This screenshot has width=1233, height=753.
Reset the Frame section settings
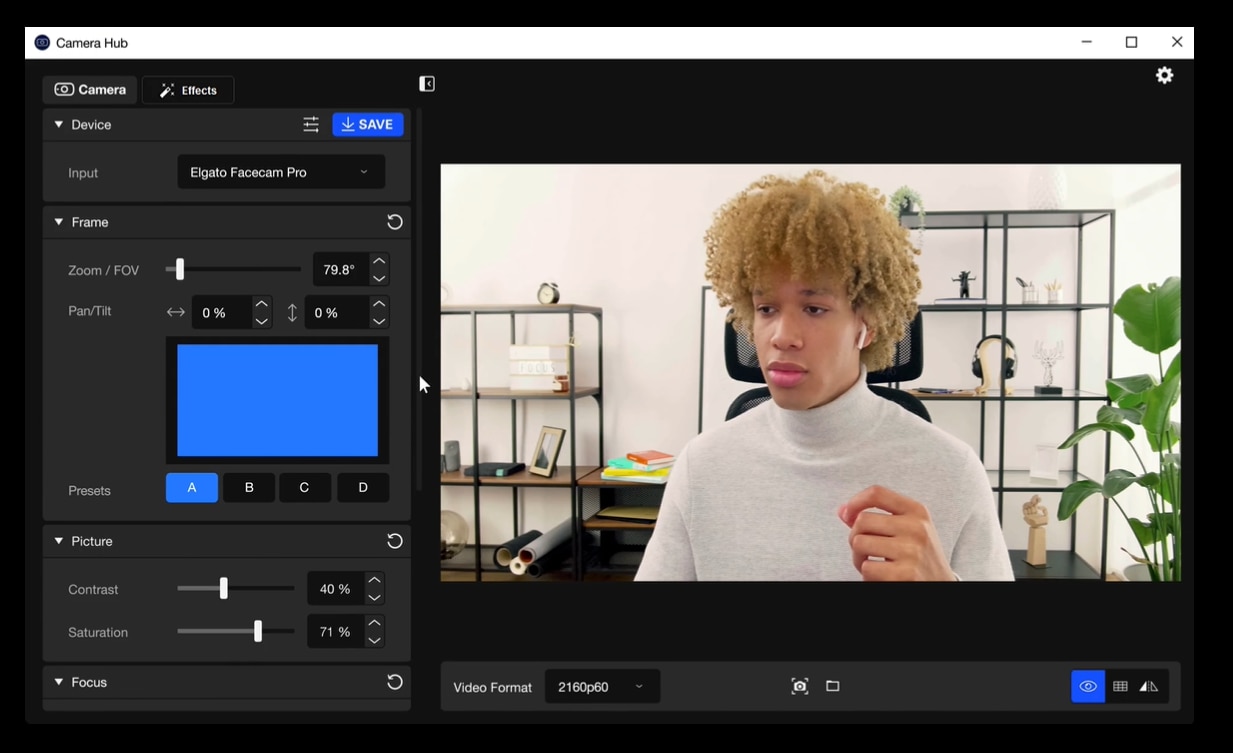click(395, 222)
